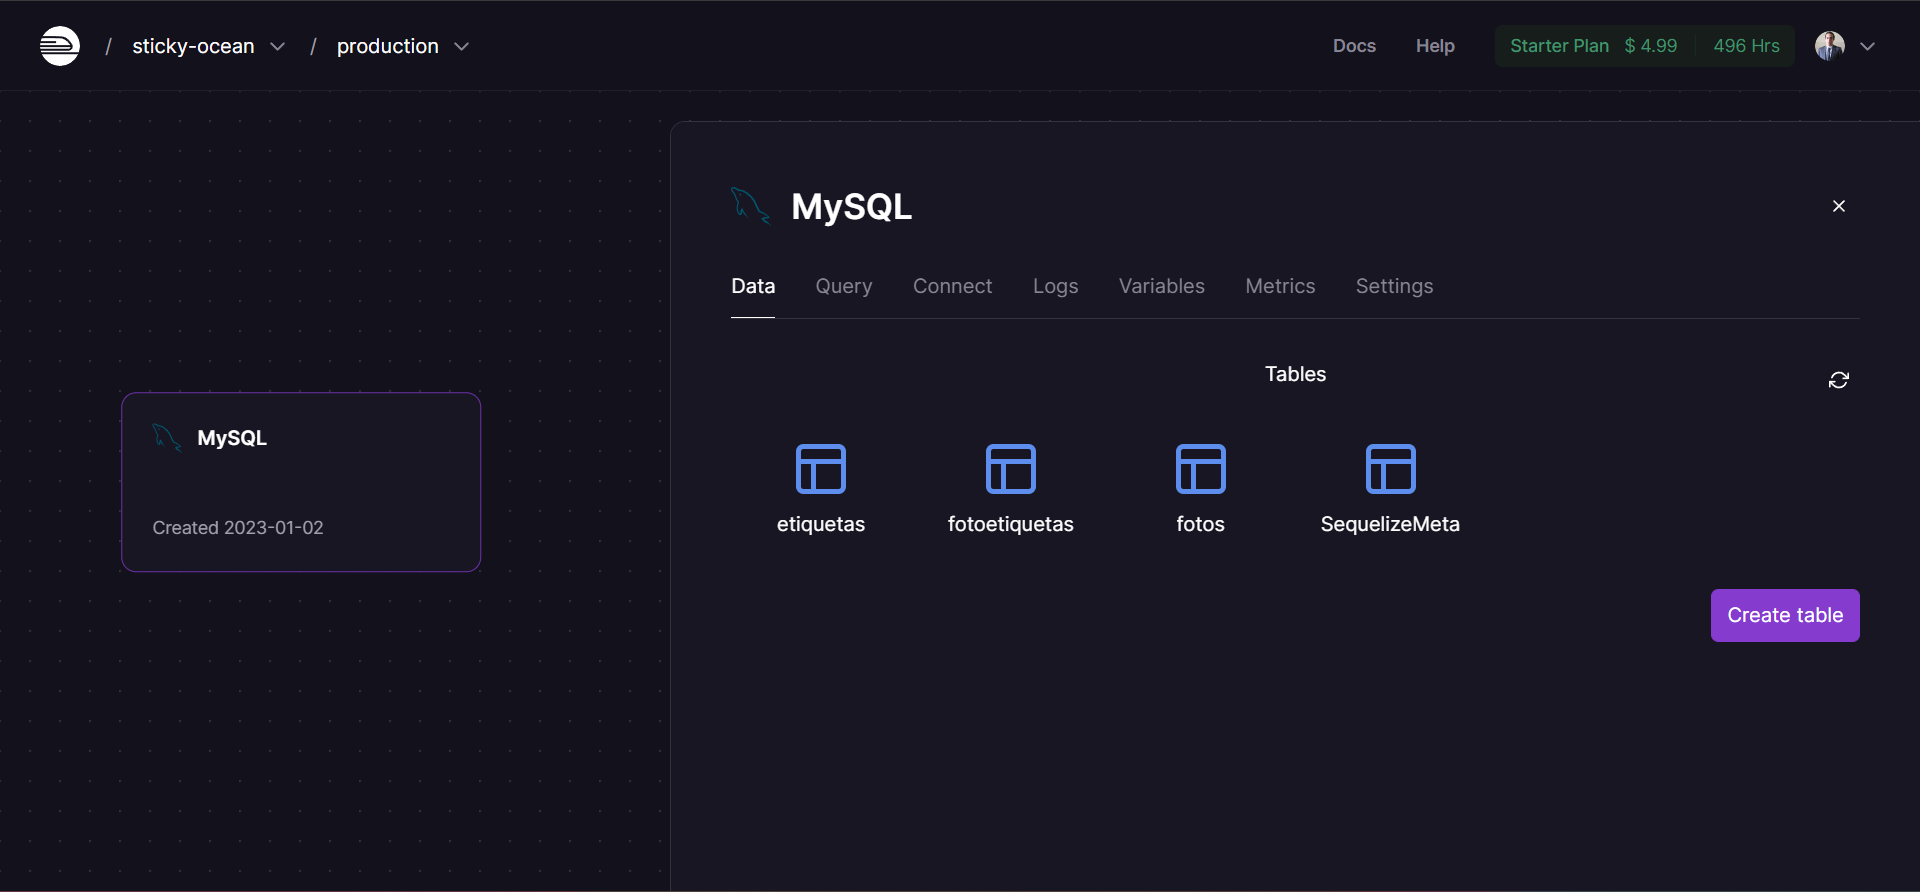Image resolution: width=1920 pixels, height=892 pixels.
Task: Click the fotos table label
Action: [x=1201, y=524]
